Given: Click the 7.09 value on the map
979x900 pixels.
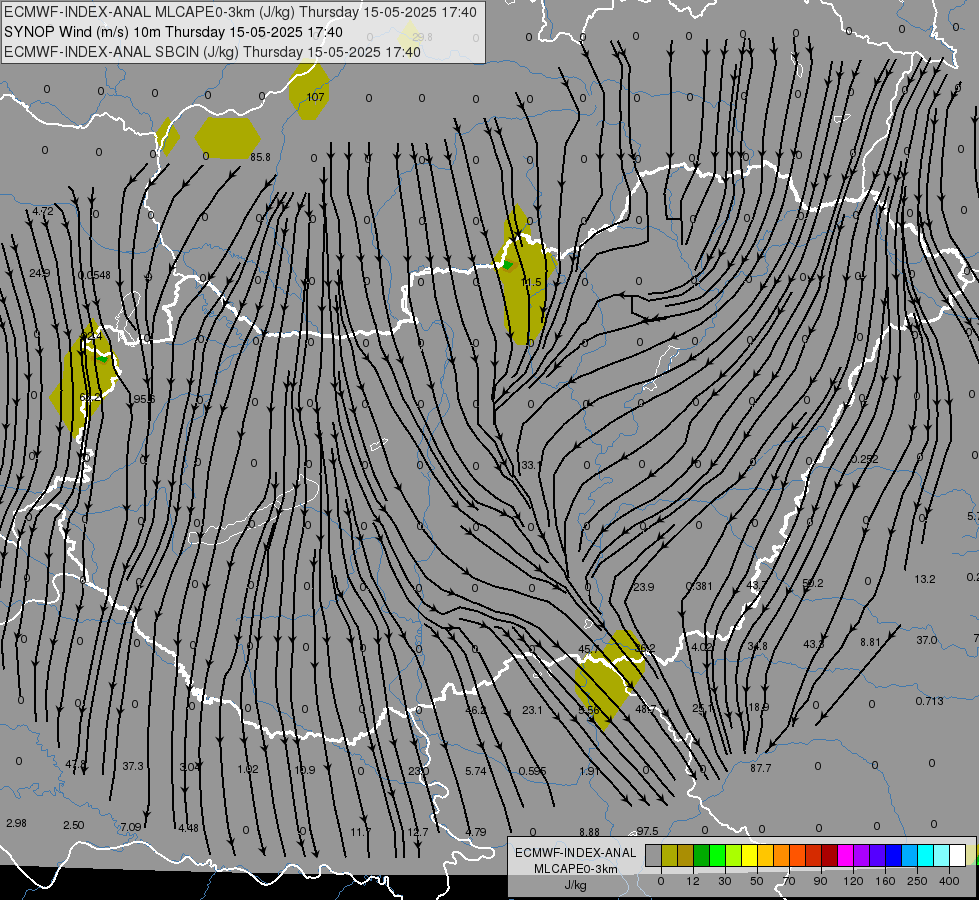Looking at the screenshot, I should [130, 827].
